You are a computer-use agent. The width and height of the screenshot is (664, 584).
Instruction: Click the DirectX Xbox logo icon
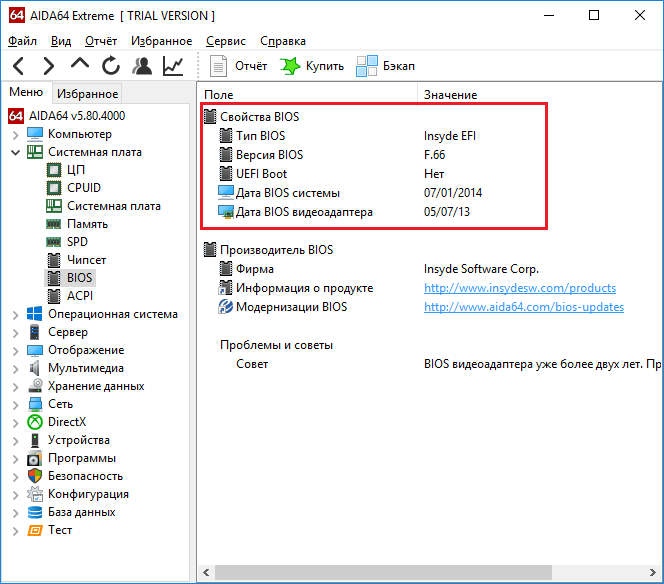click(x=35, y=422)
